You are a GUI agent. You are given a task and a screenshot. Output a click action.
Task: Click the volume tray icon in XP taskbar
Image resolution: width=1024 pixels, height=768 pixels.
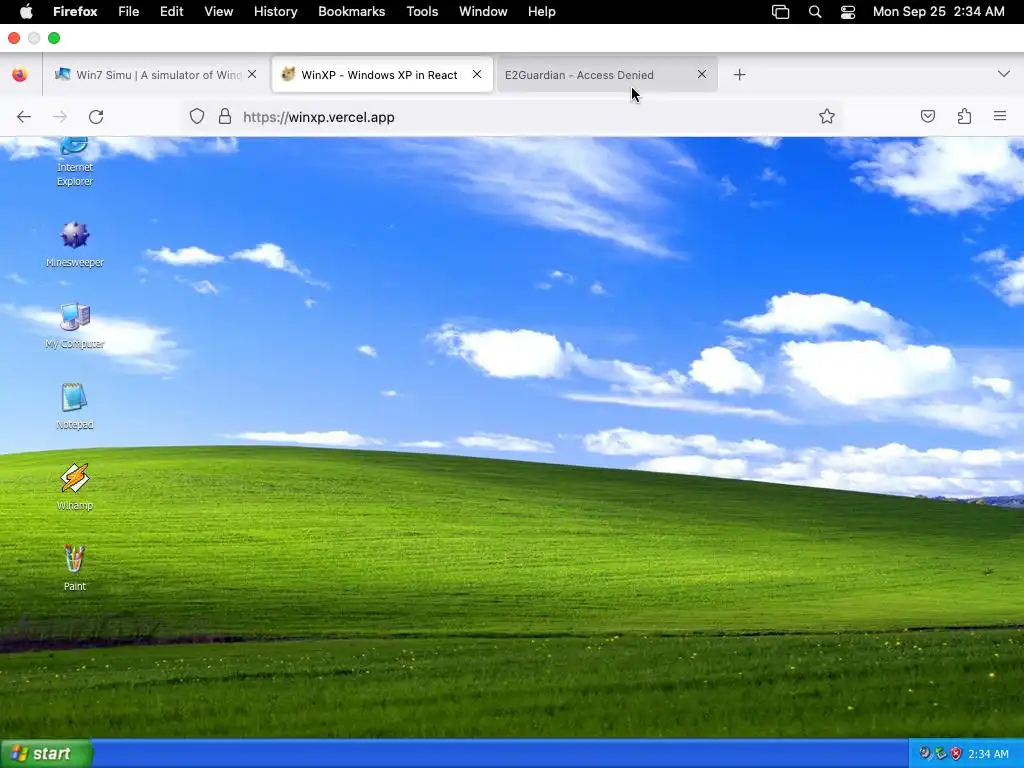coord(925,754)
